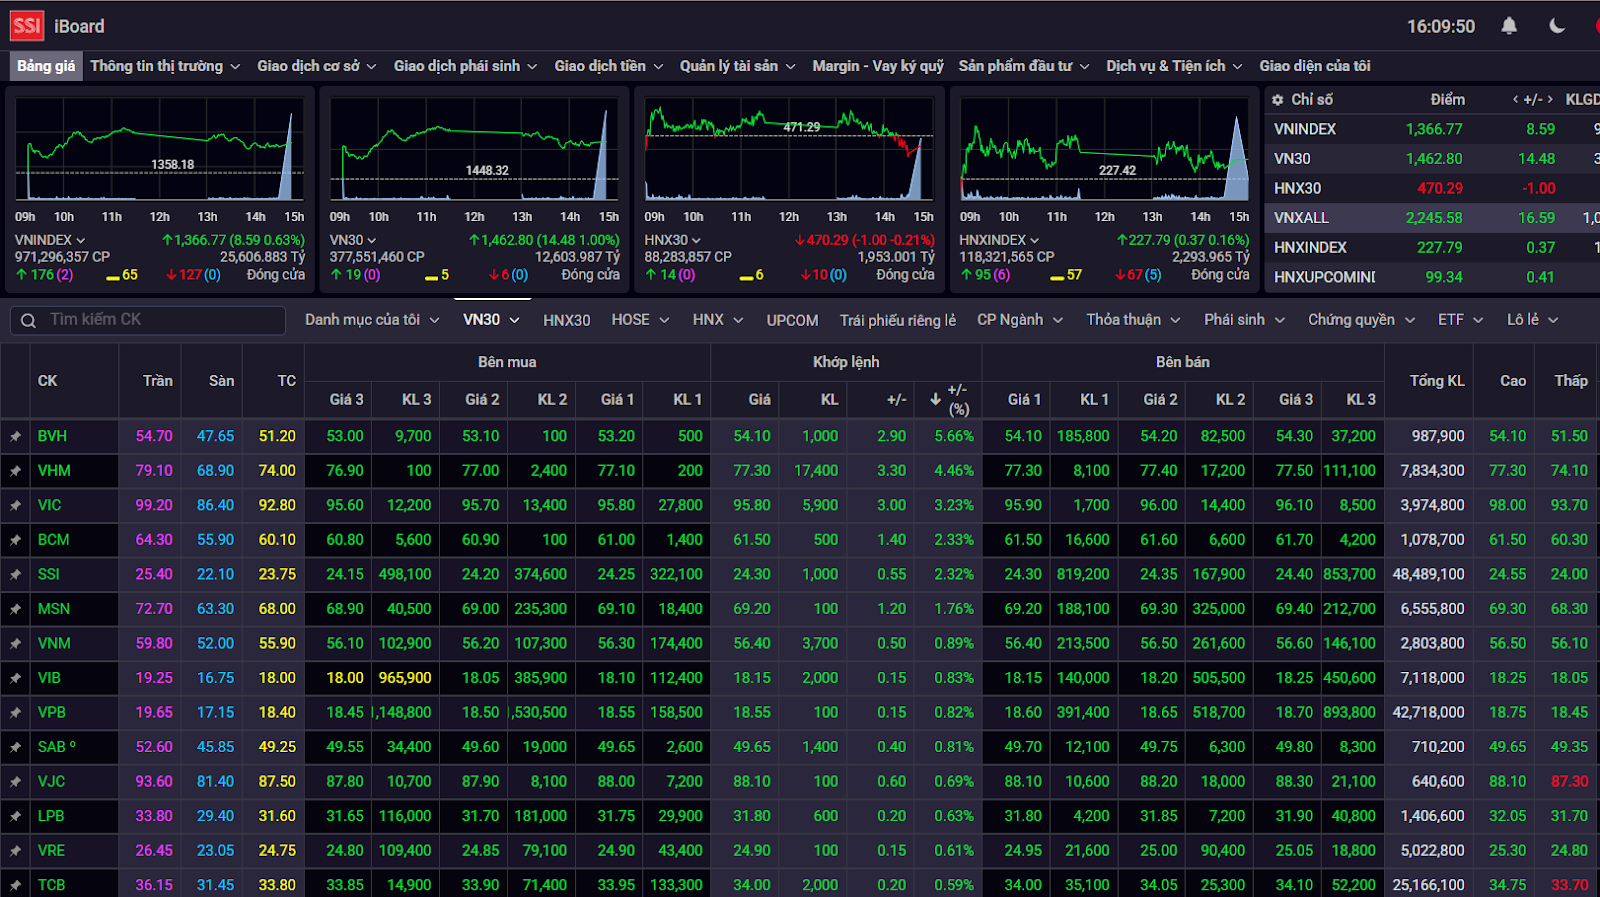Pin the VHM row
The height and width of the screenshot is (897, 1600).
(x=15, y=471)
